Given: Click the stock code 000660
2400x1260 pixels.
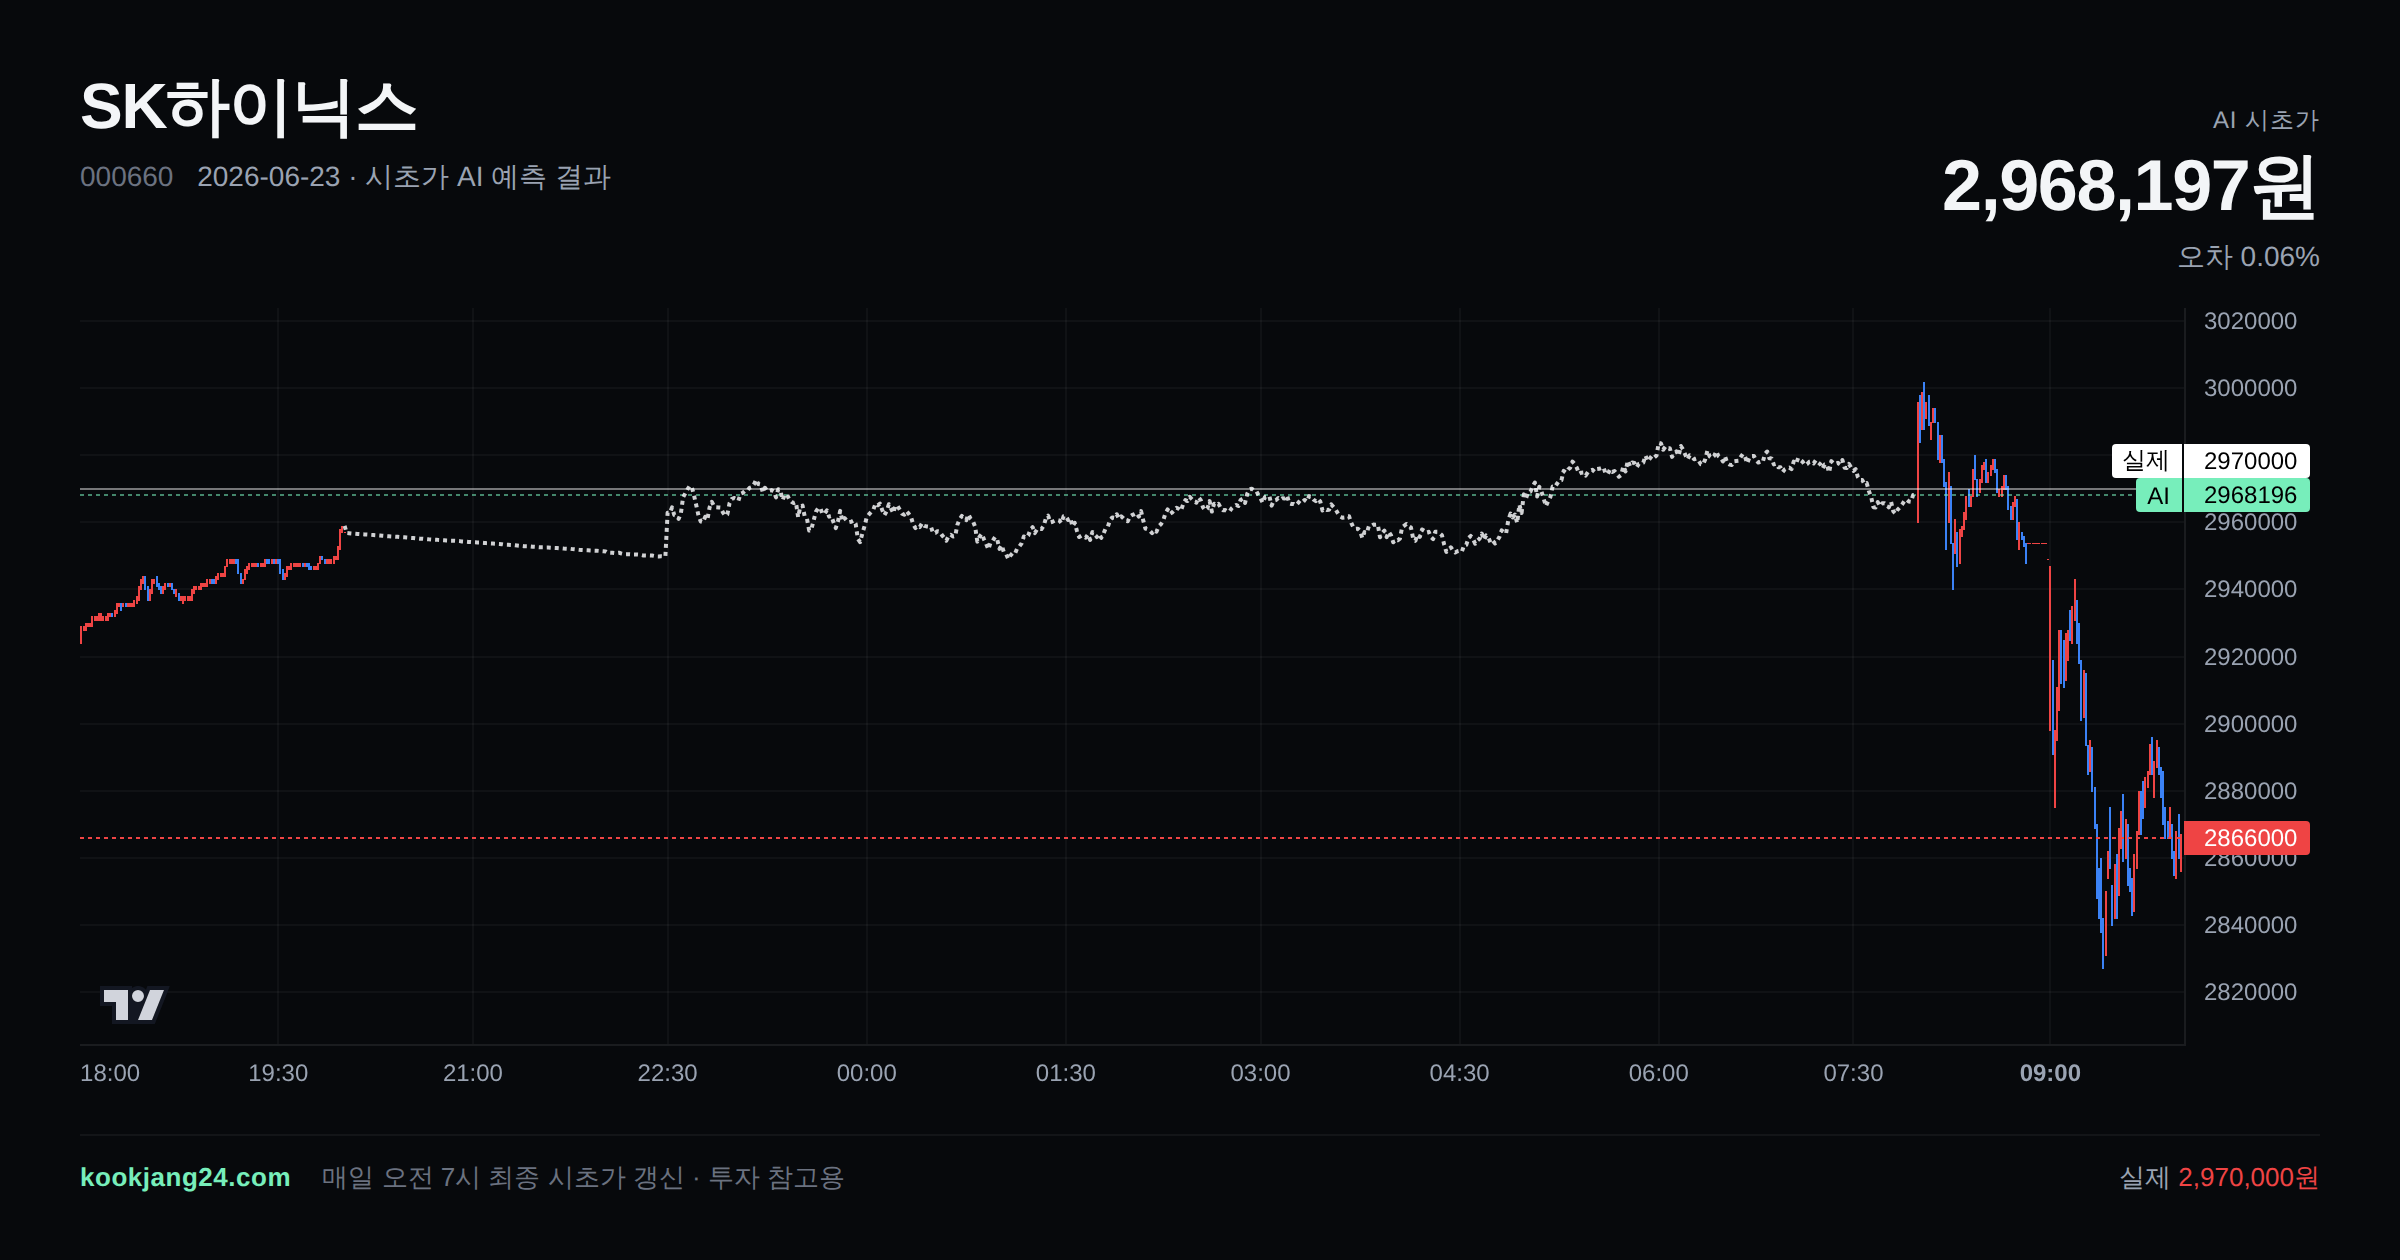Looking at the screenshot, I should click(126, 177).
